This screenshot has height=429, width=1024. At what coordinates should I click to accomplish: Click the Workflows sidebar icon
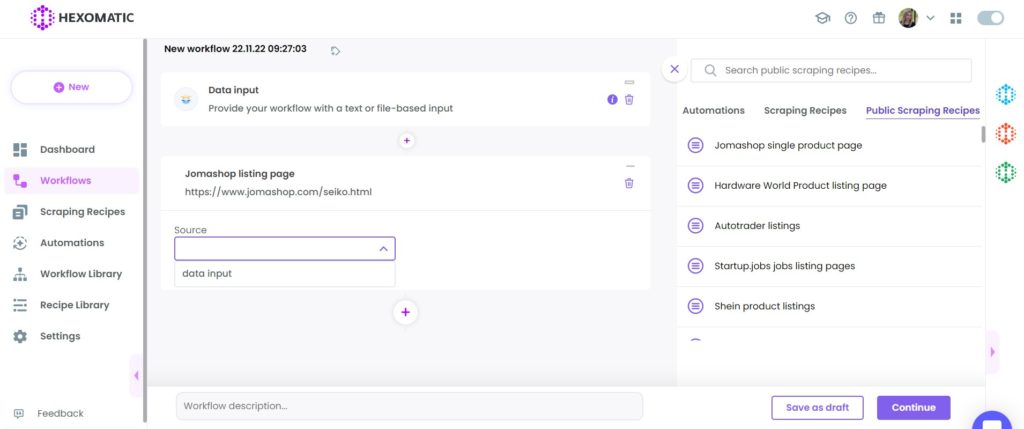pyautogui.click(x=20, y=181)
